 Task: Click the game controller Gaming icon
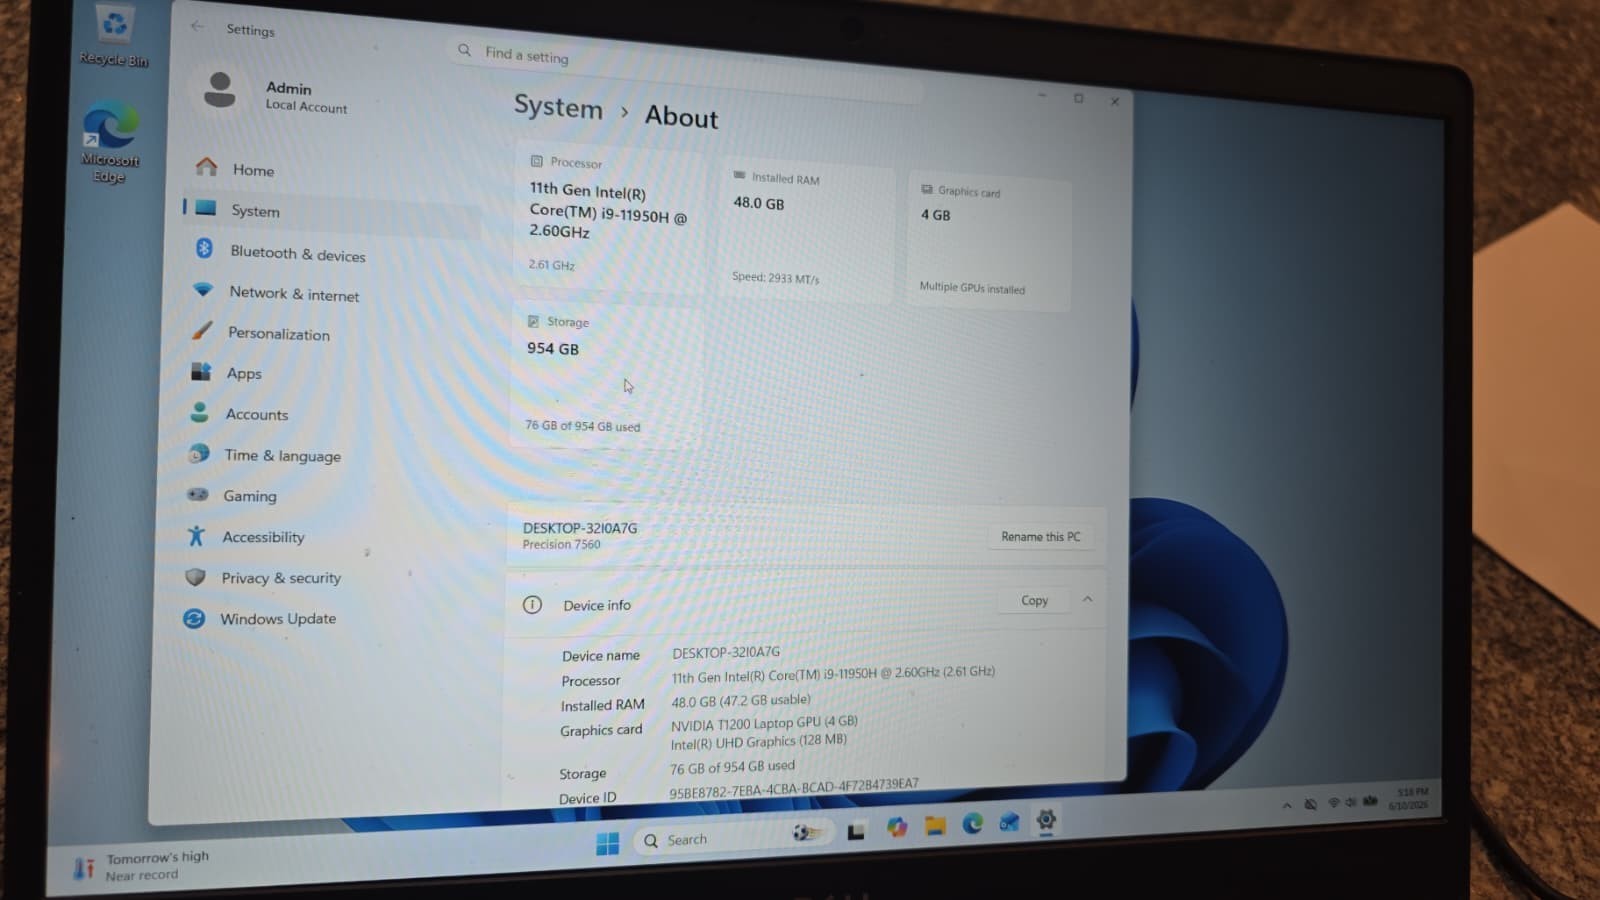(198, 494)
